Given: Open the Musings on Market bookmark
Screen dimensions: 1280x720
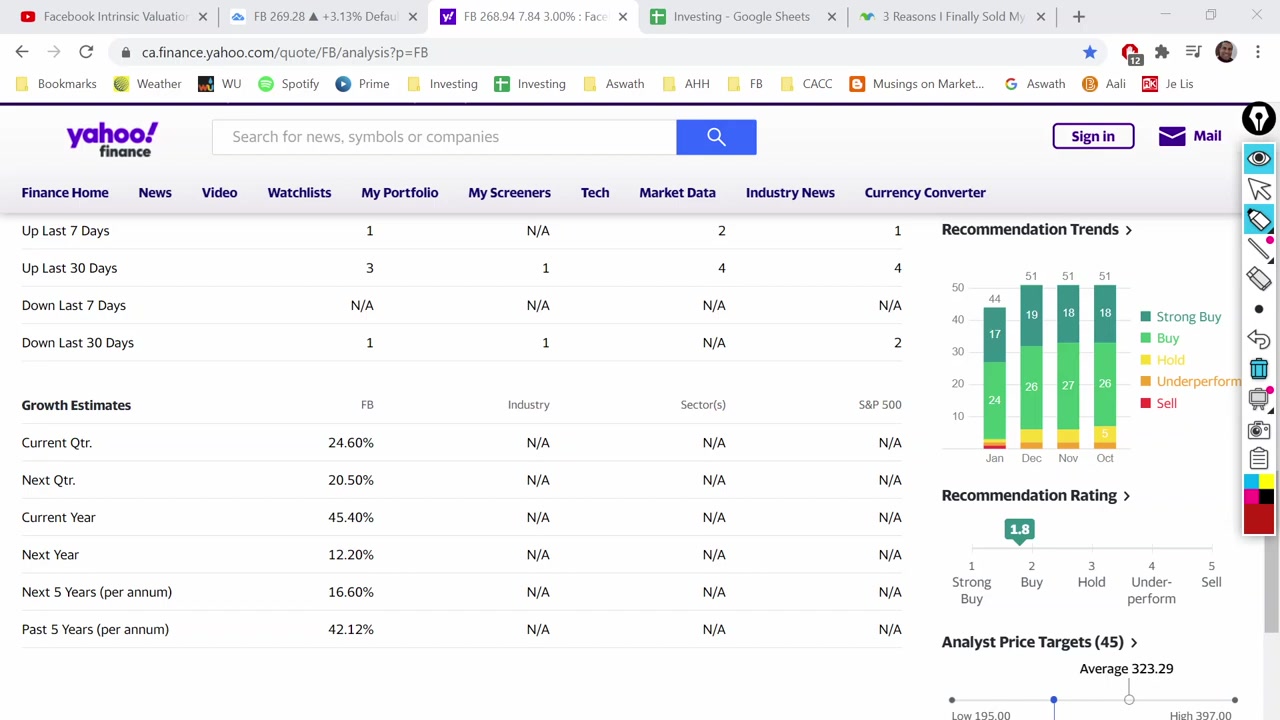Looking at the screenshot, I should pos(917,84).
